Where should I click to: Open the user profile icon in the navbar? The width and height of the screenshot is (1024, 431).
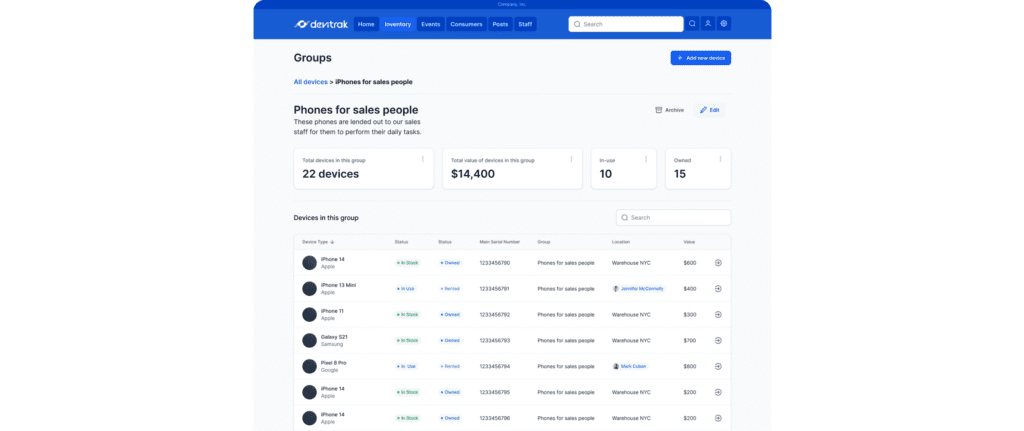pyautogui.click(x=707, y=24)
